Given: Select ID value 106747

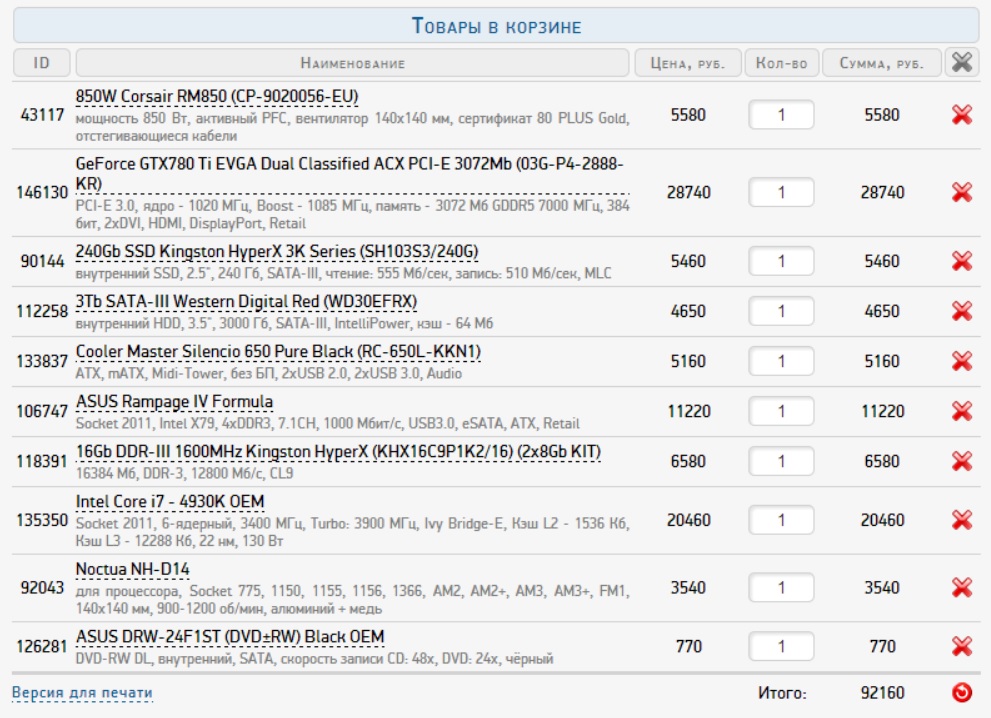Looking at the screenshot, I should coord(42,411).
